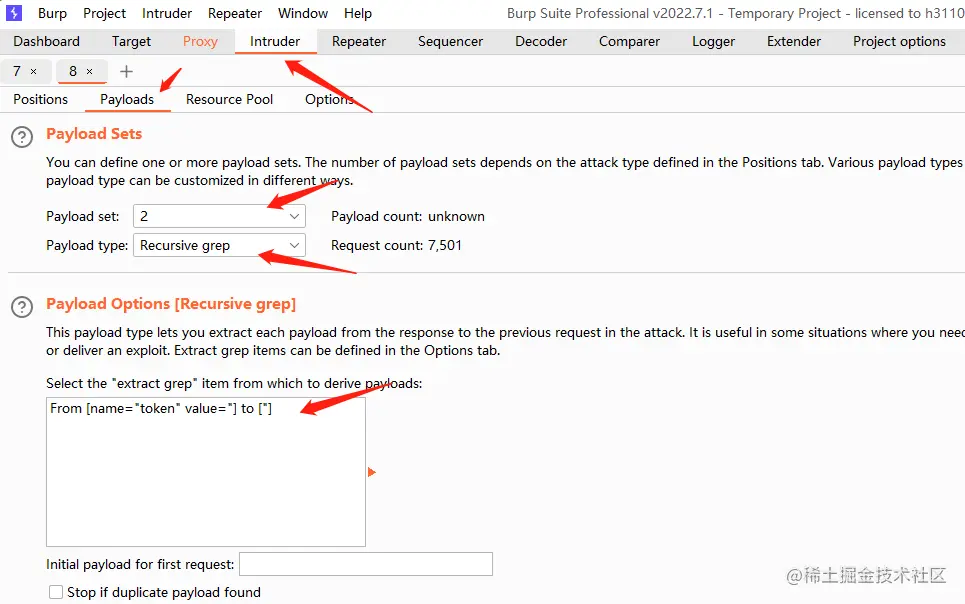Switch to the Comparer tab
The width and height of the screenshot is (965, 604).
630,41
